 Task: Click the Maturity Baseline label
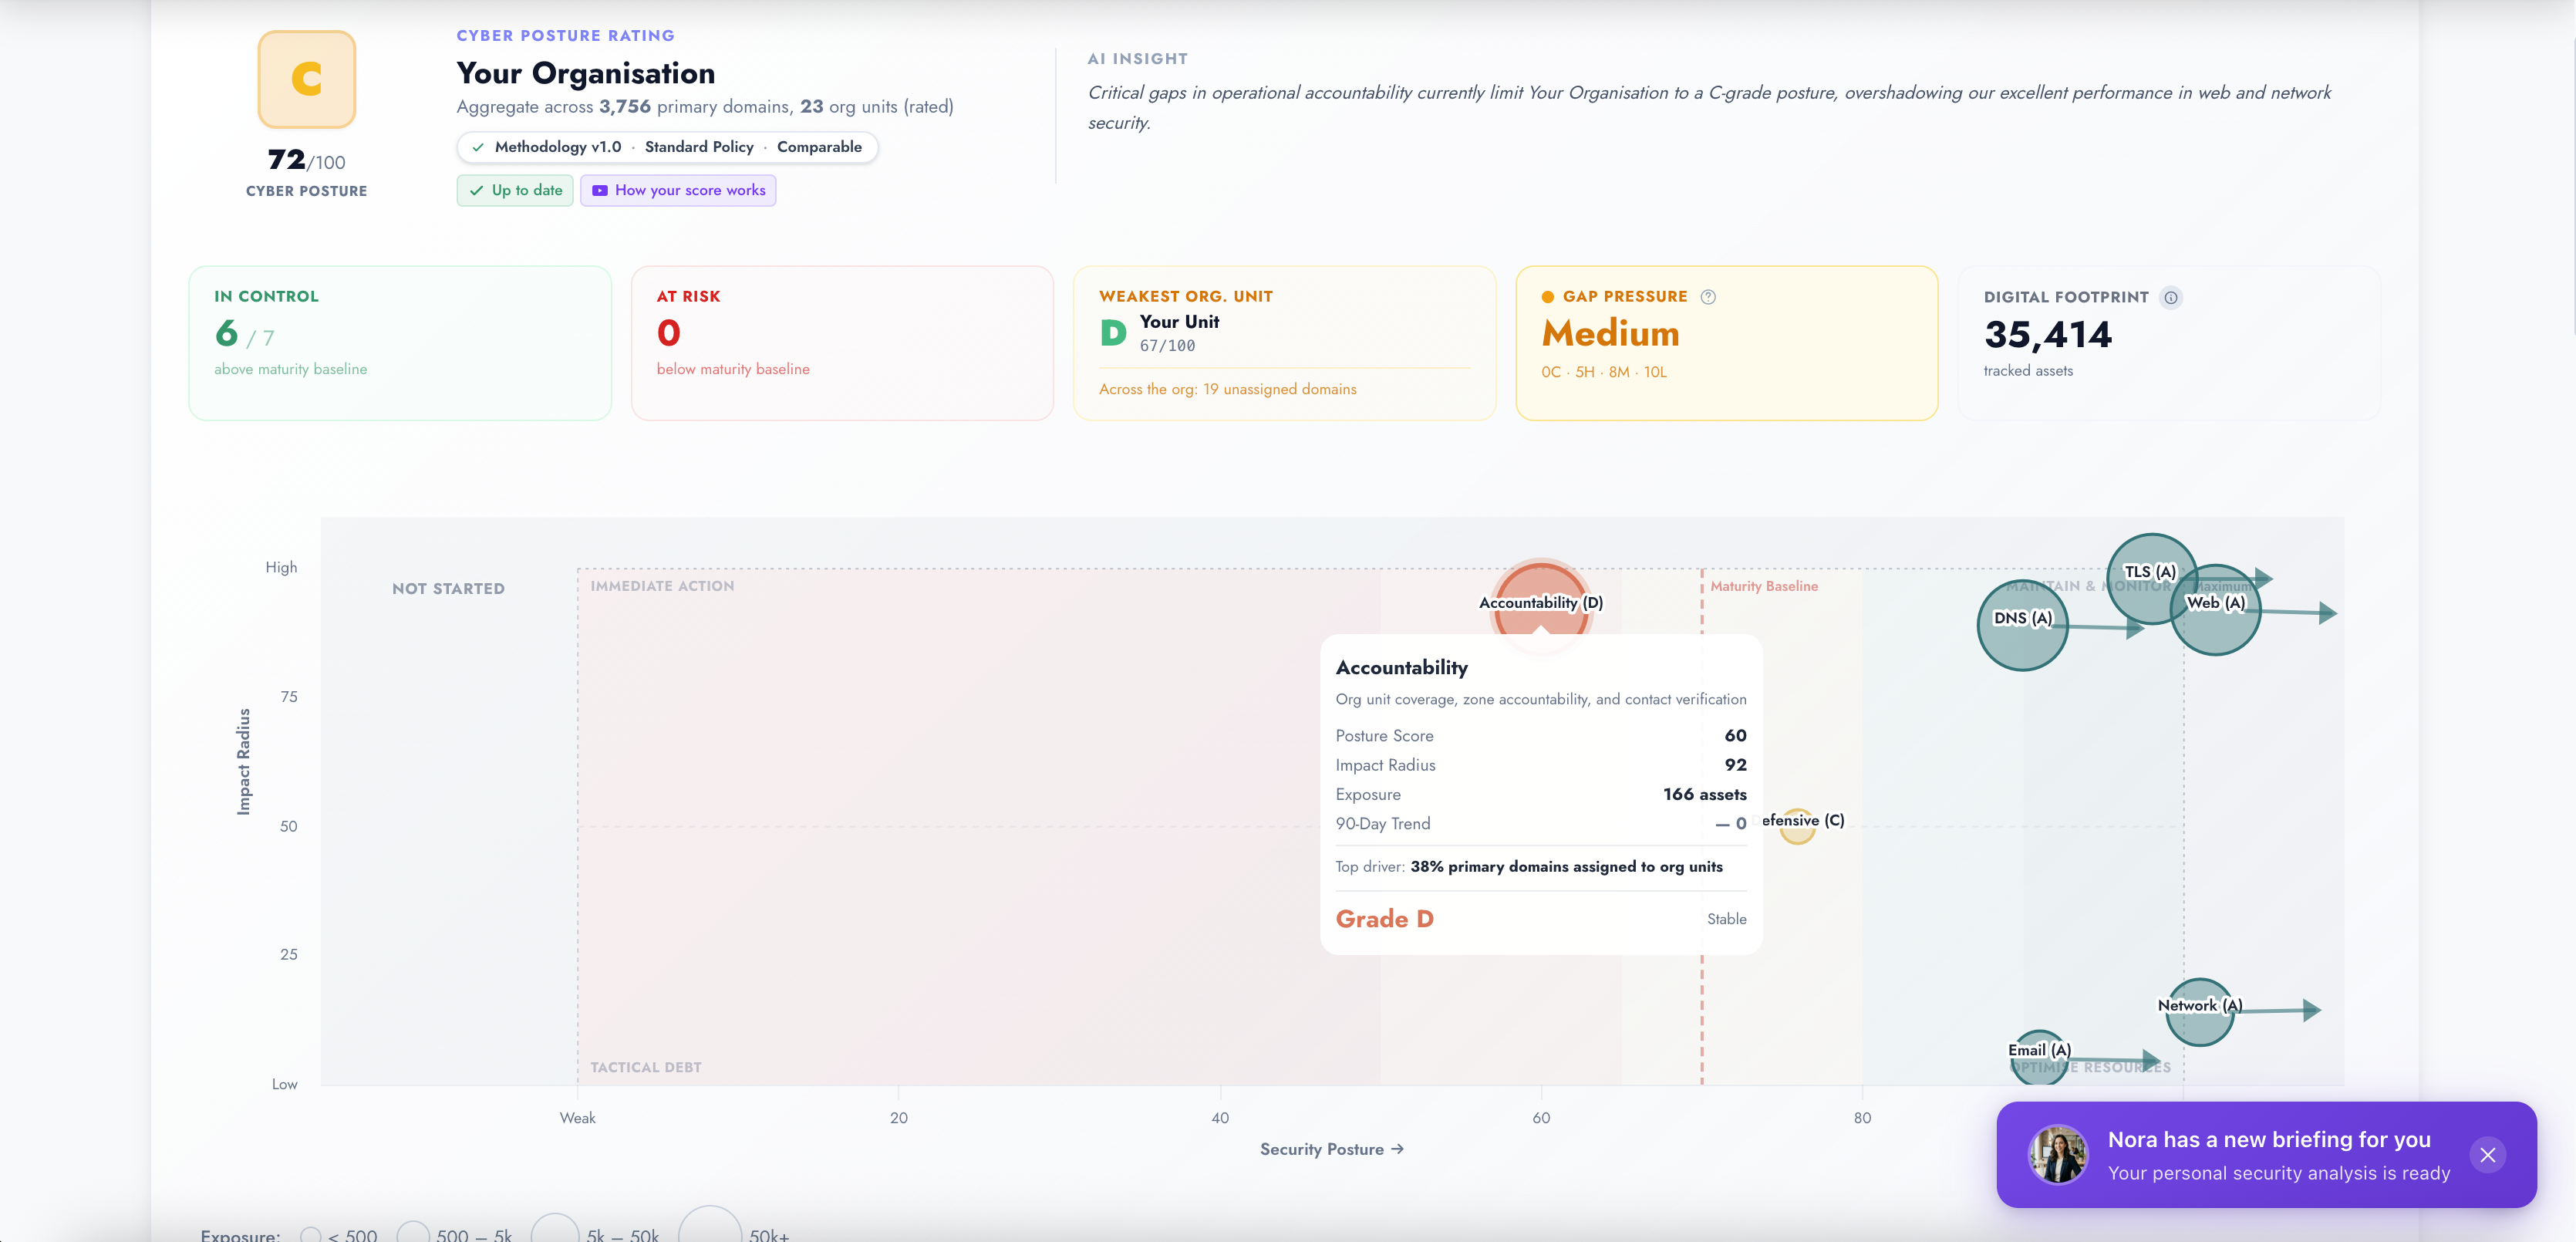pos(1763,587)
